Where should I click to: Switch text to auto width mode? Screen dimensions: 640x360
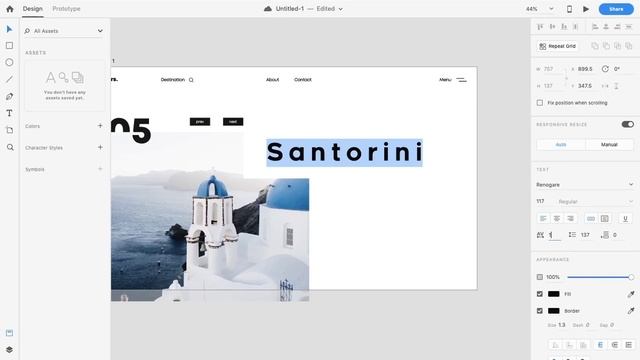point(591,219)
